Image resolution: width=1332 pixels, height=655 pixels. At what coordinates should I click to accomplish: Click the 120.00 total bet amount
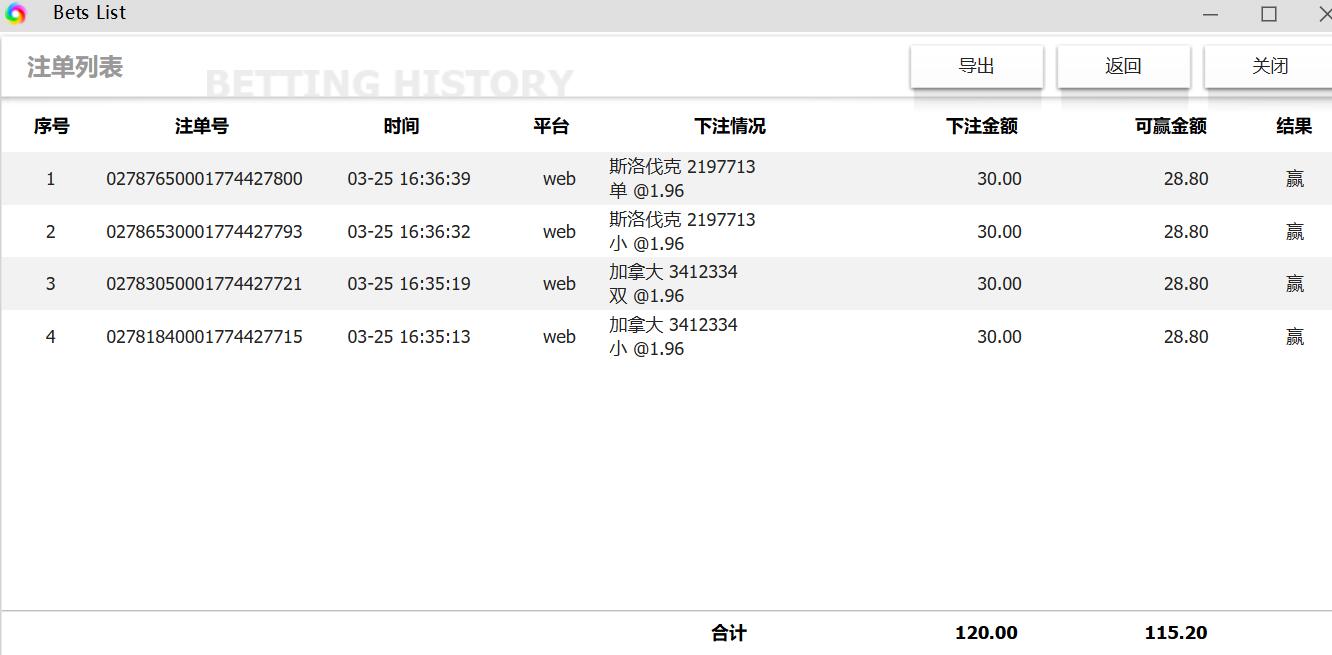coord(986,633)
